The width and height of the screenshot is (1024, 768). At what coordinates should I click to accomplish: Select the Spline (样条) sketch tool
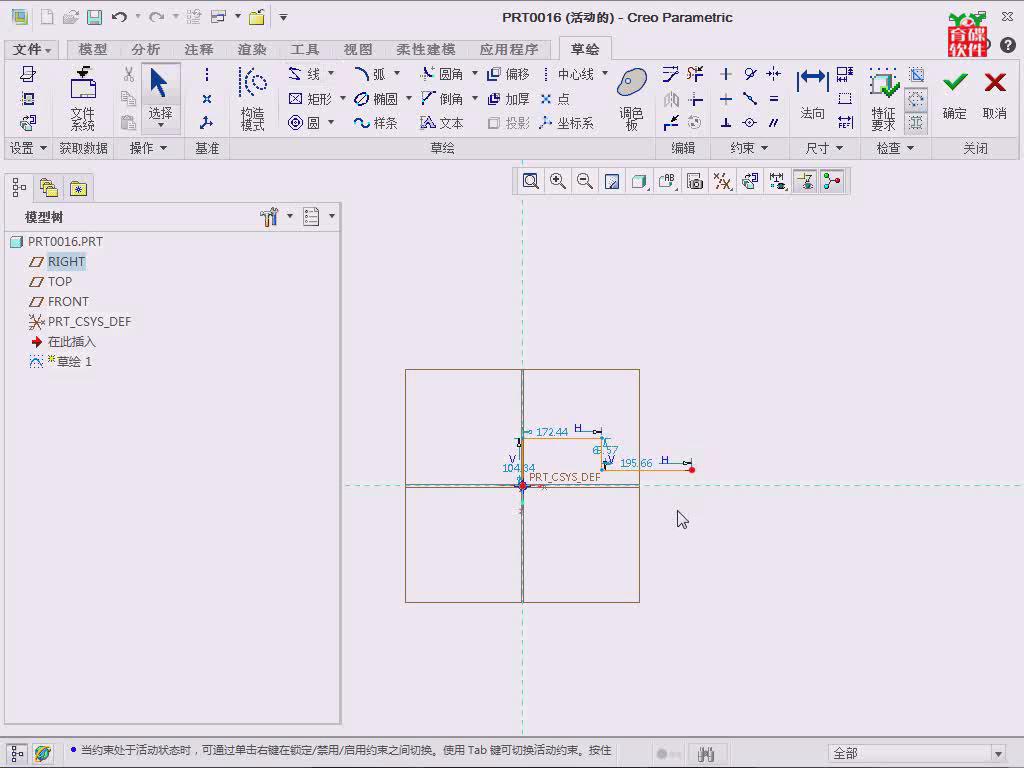(376, 123)
